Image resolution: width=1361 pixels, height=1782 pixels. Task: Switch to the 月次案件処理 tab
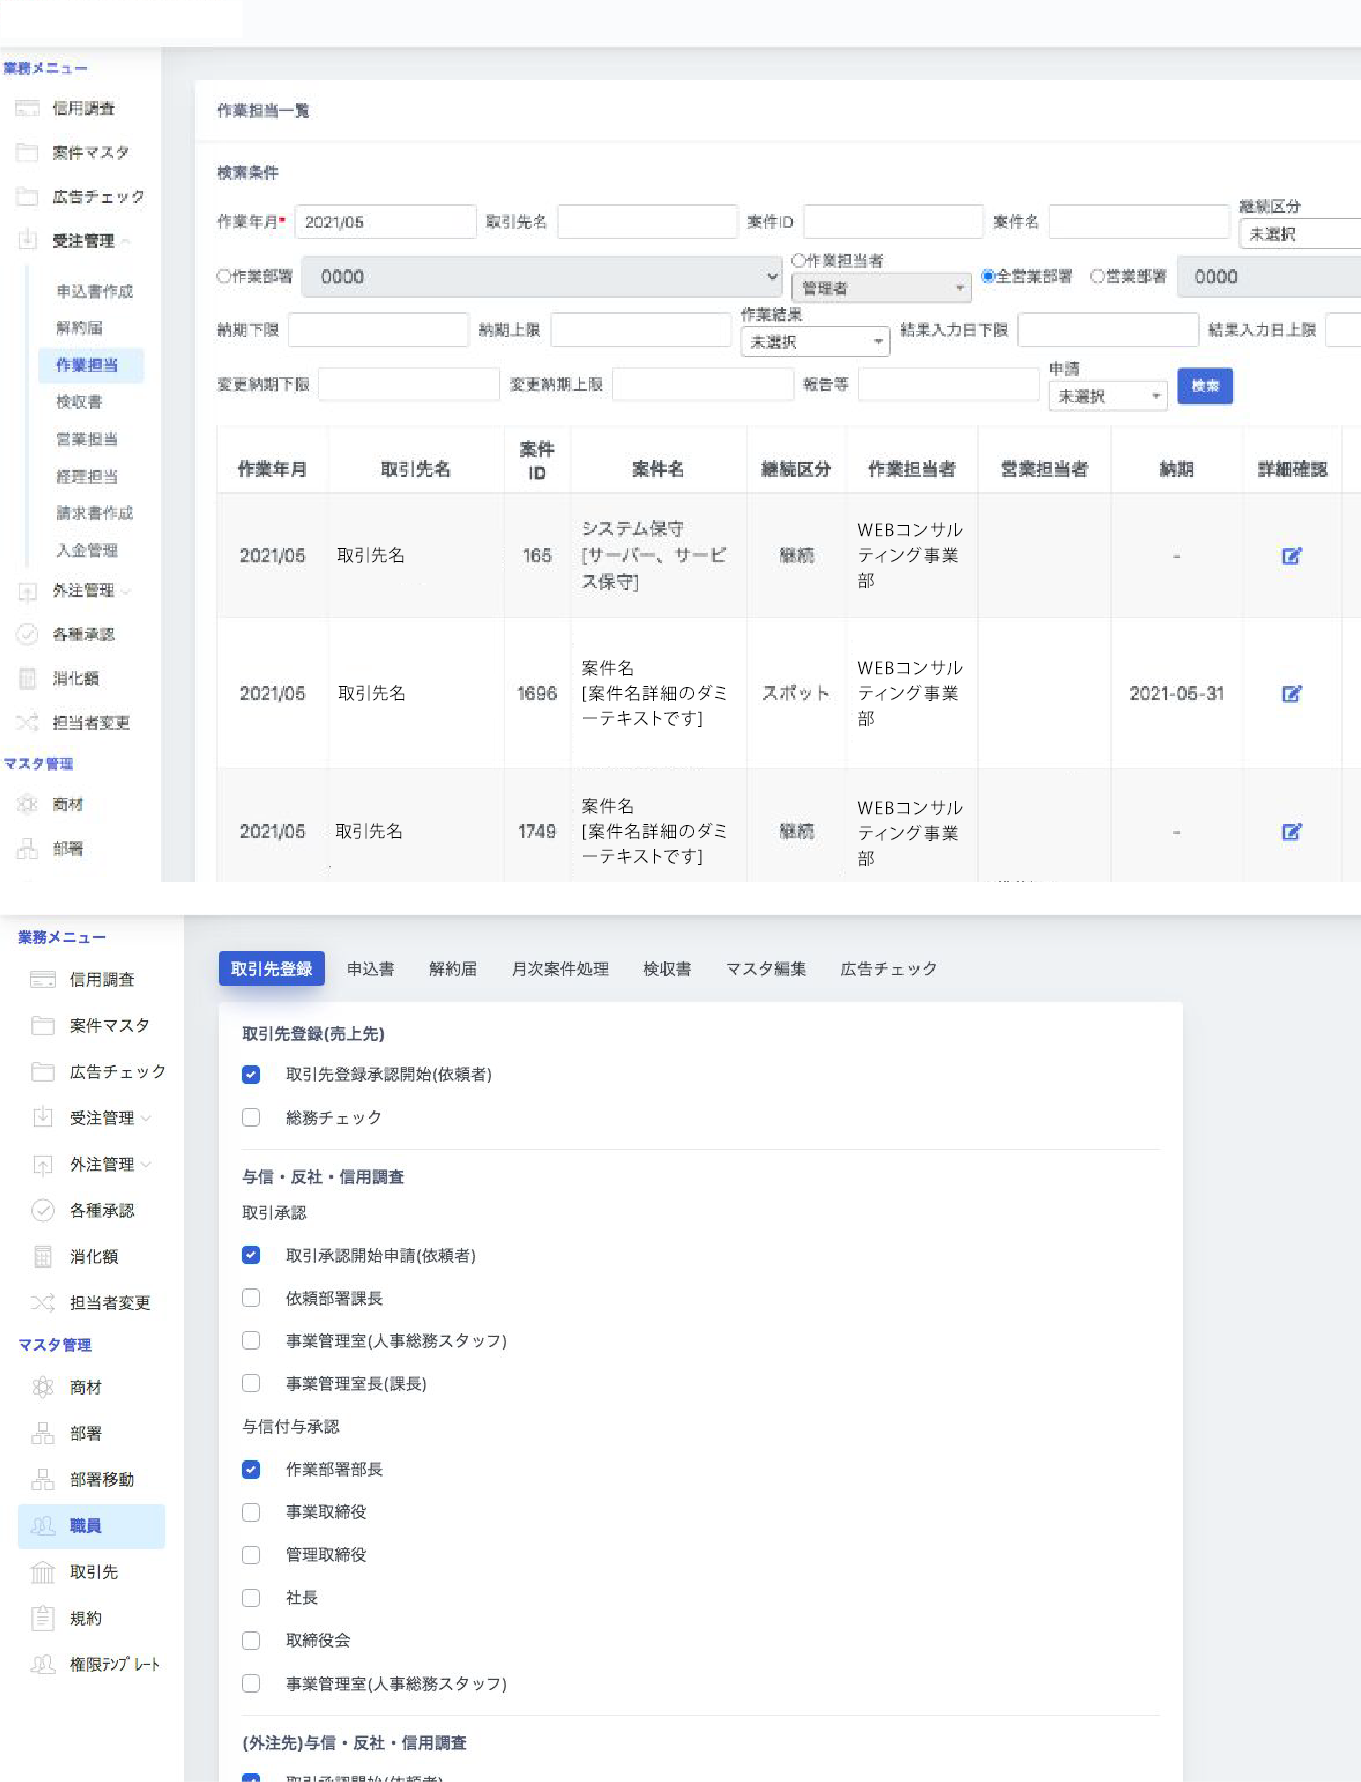[x=560, y=968]
